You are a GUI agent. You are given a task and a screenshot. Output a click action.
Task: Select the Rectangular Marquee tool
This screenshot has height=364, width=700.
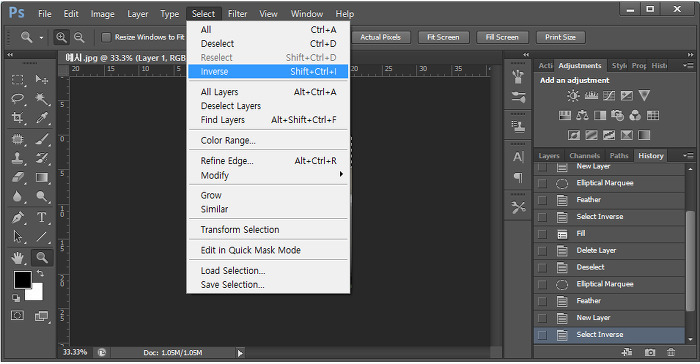(17, 79)
